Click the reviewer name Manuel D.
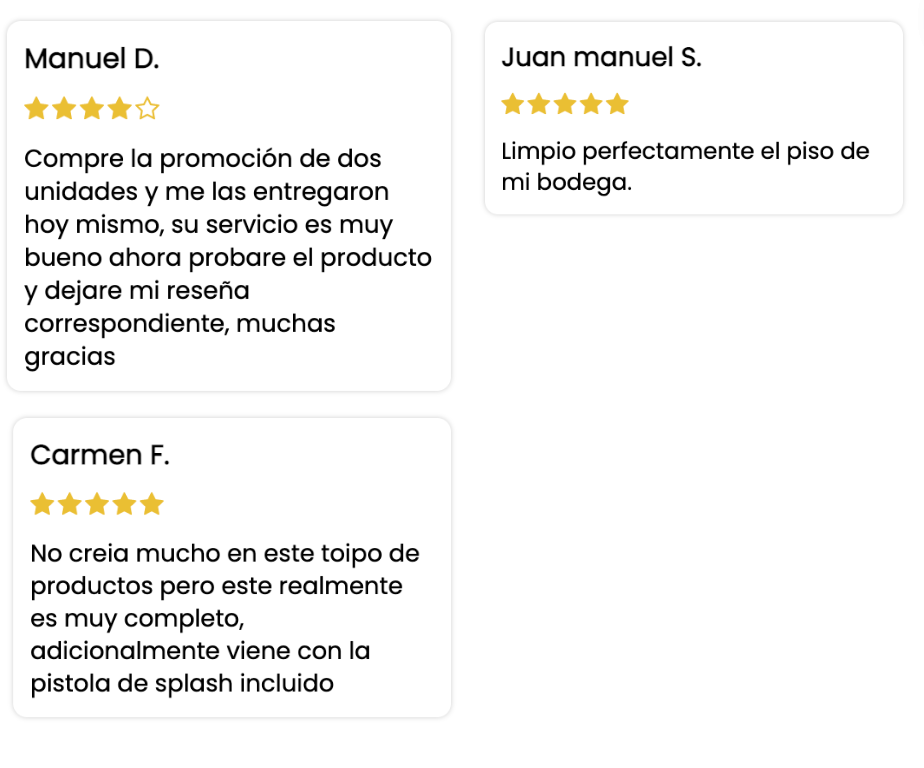Viewport: 924px width, 768px height. (x=92, y=59)
